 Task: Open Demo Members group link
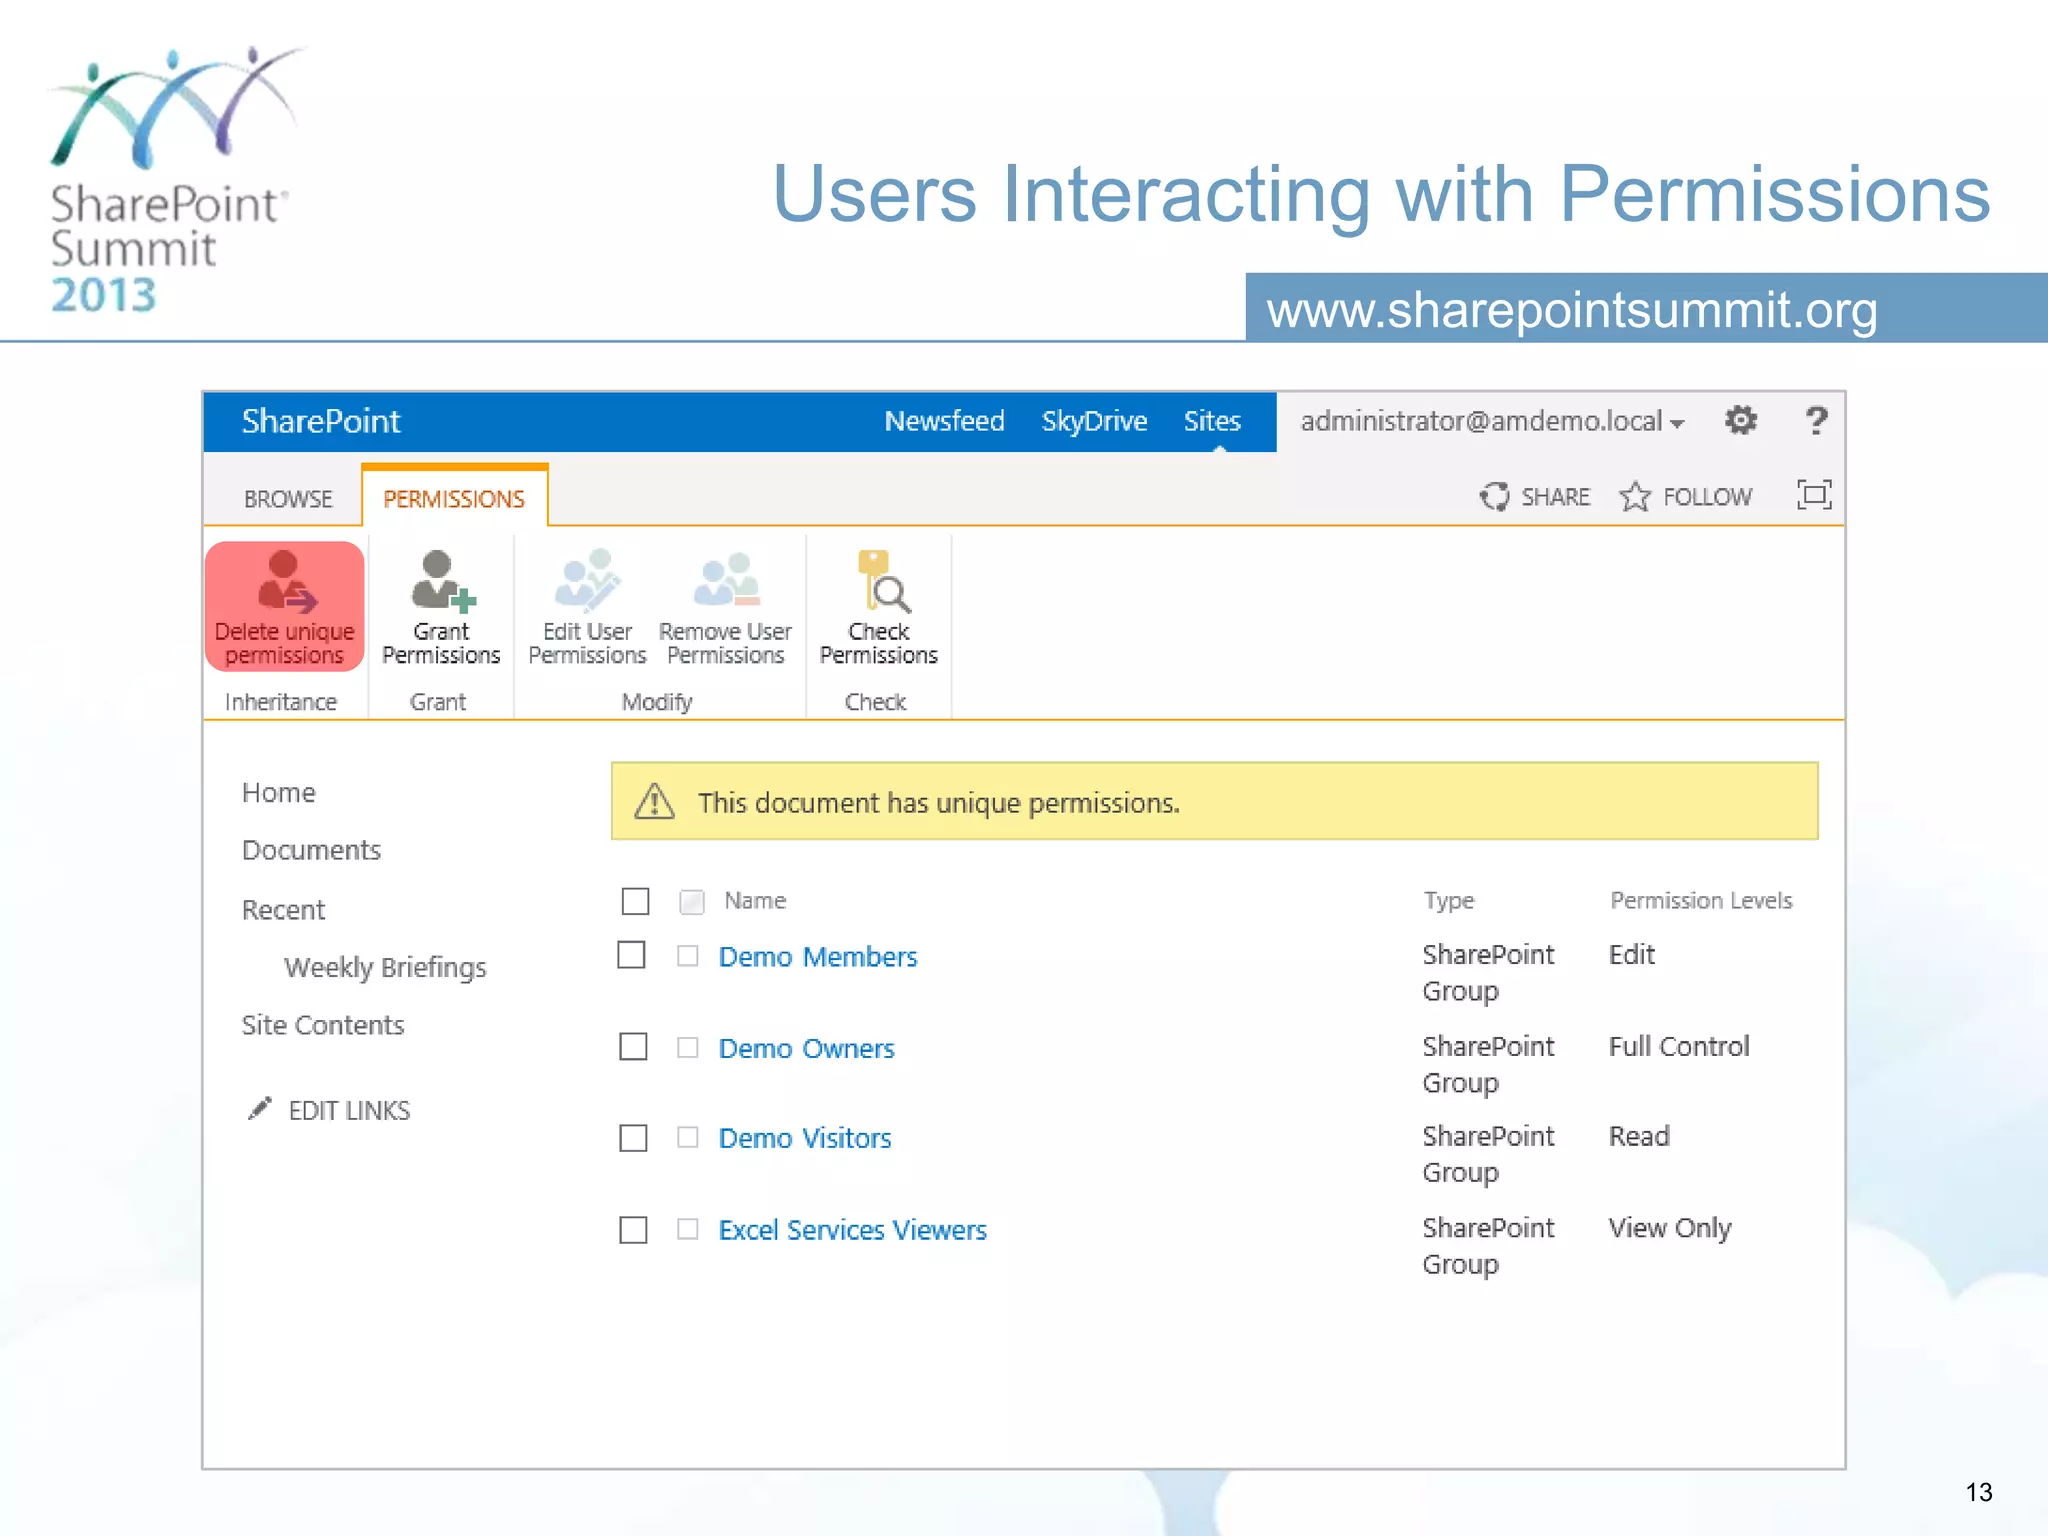coord(818,956)
